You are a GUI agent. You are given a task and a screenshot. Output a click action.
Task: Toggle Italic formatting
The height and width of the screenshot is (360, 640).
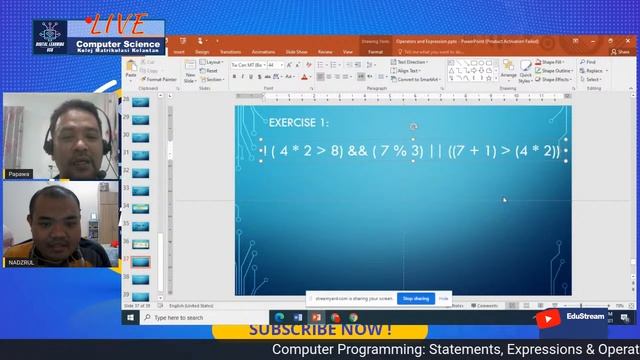(x=242, y=77)
